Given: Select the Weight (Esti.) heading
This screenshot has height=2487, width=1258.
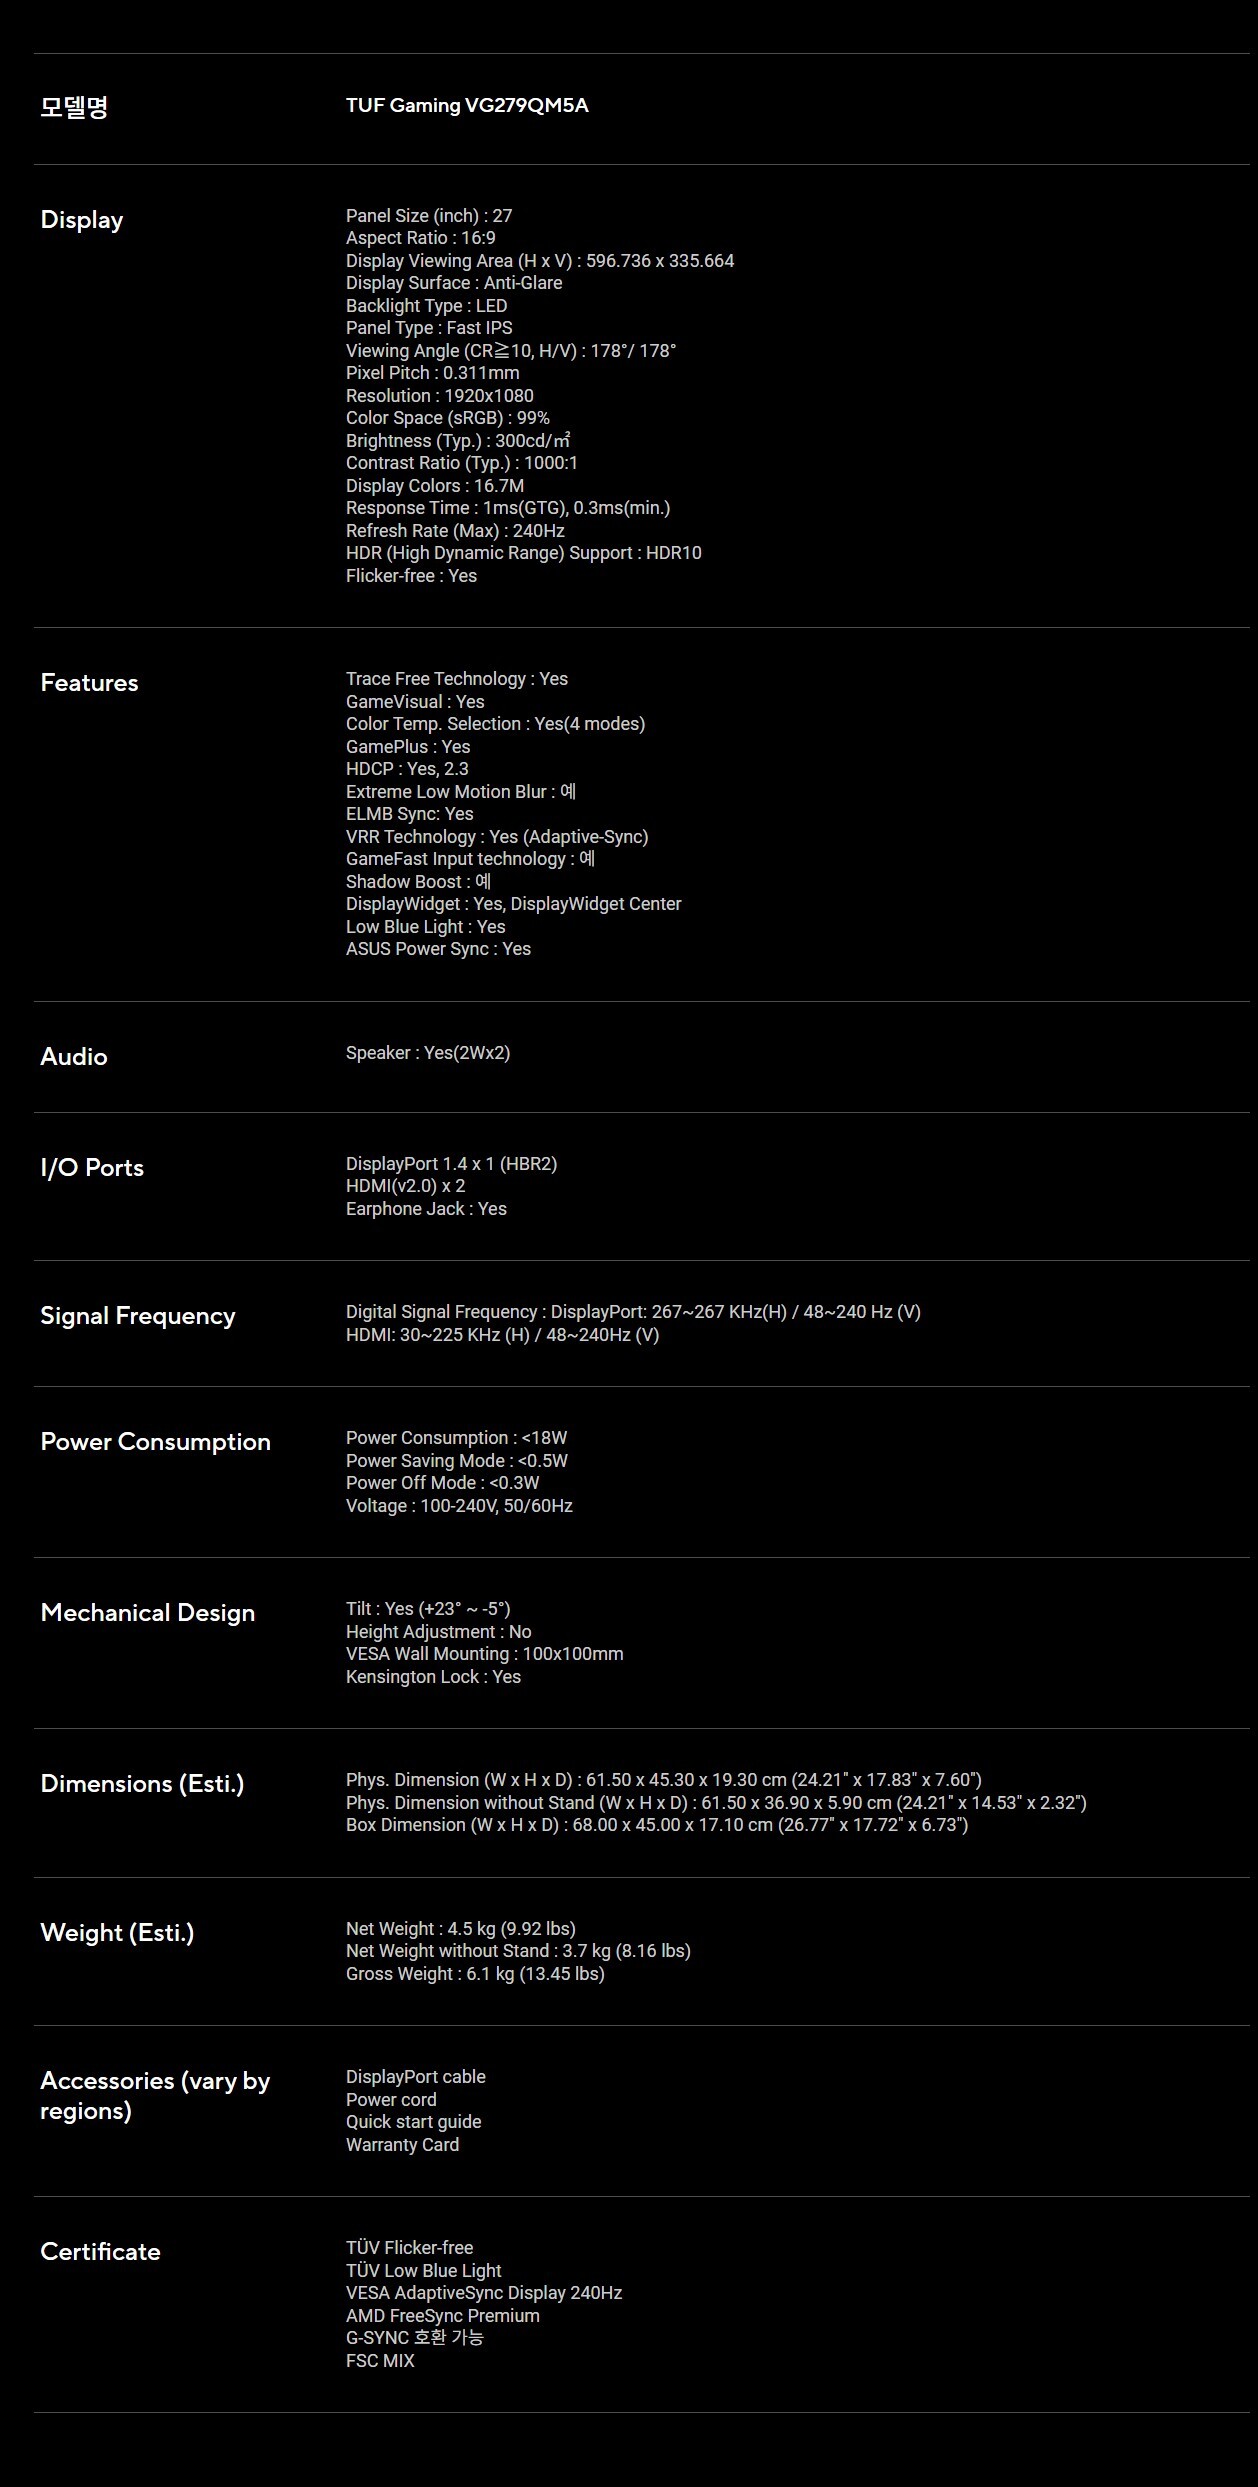Looking at the screenshot, I should click(117, 1933).
